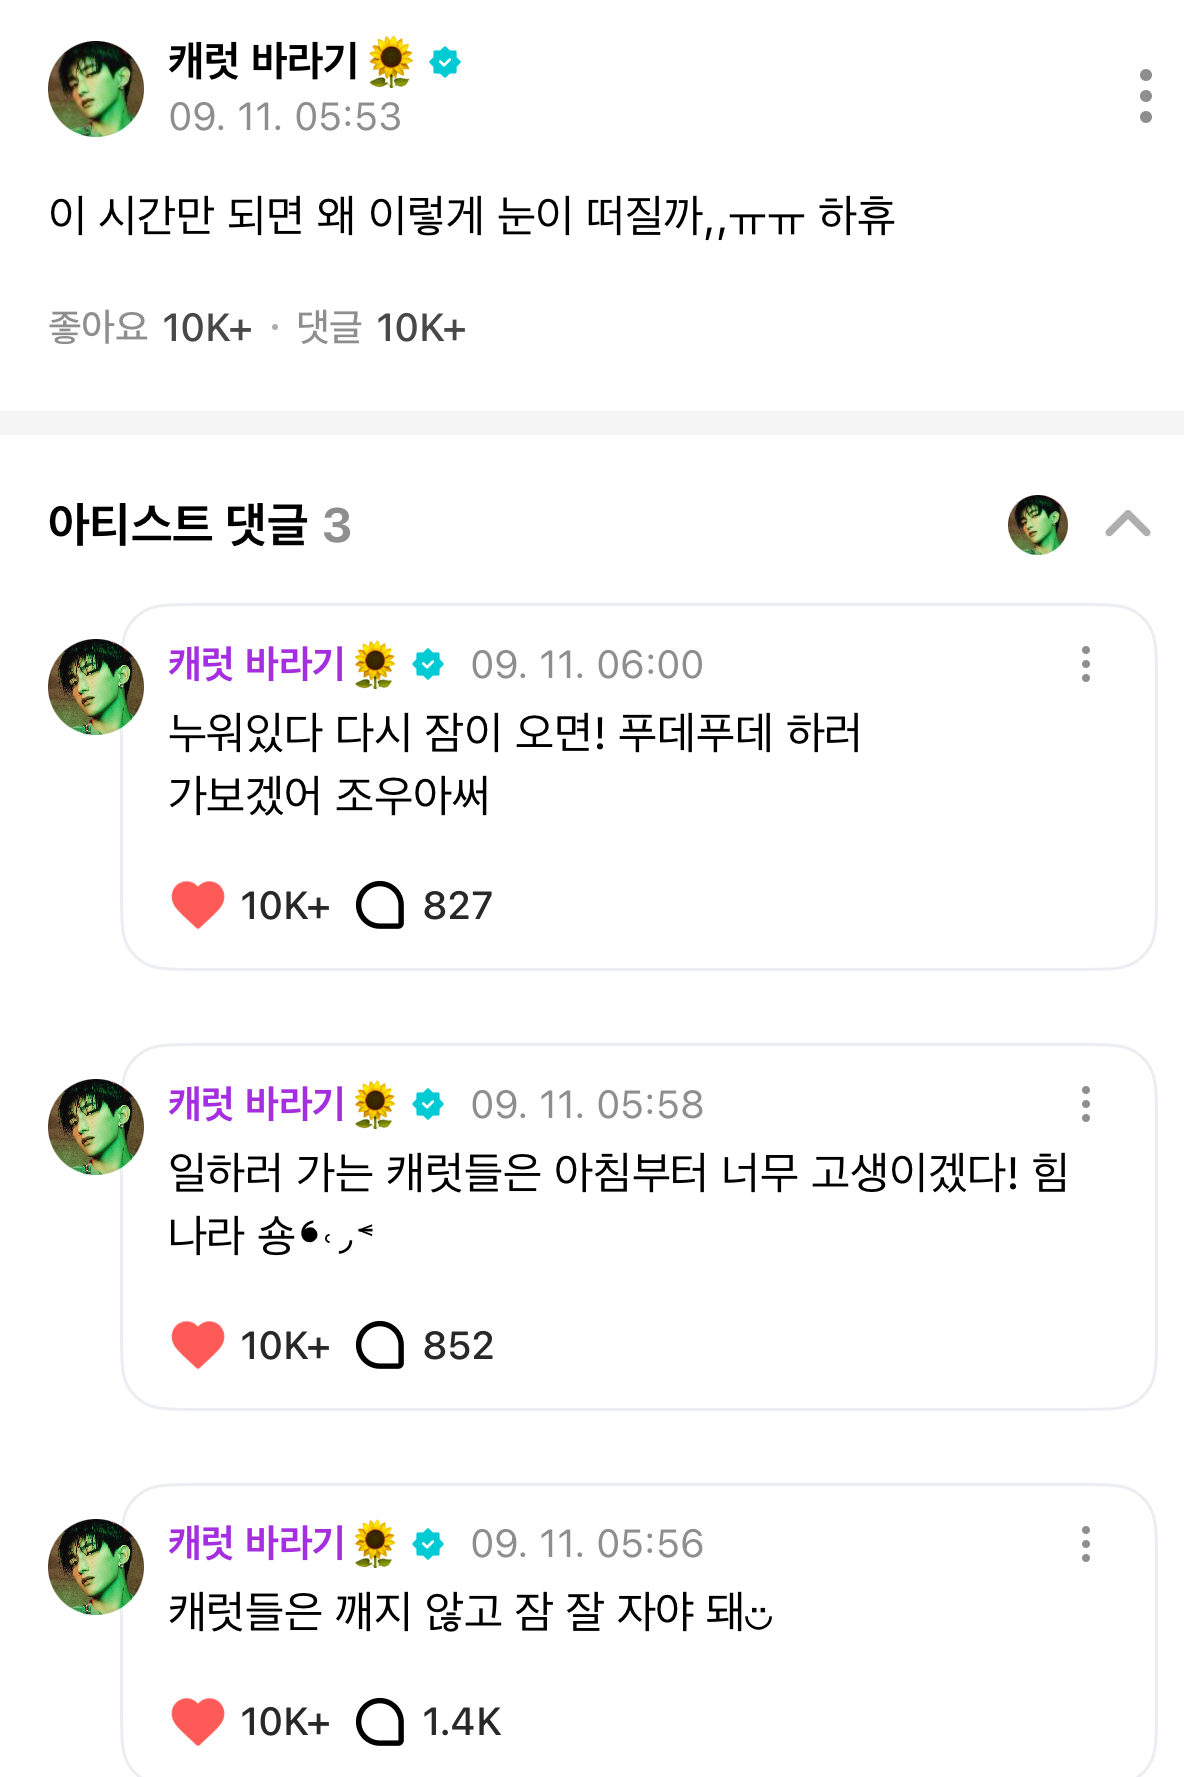Collapse the 아티스트 댓글 section
Image resolution: width=1184 pixels, height=1777 pixels.
click(x=1127, y=525)
